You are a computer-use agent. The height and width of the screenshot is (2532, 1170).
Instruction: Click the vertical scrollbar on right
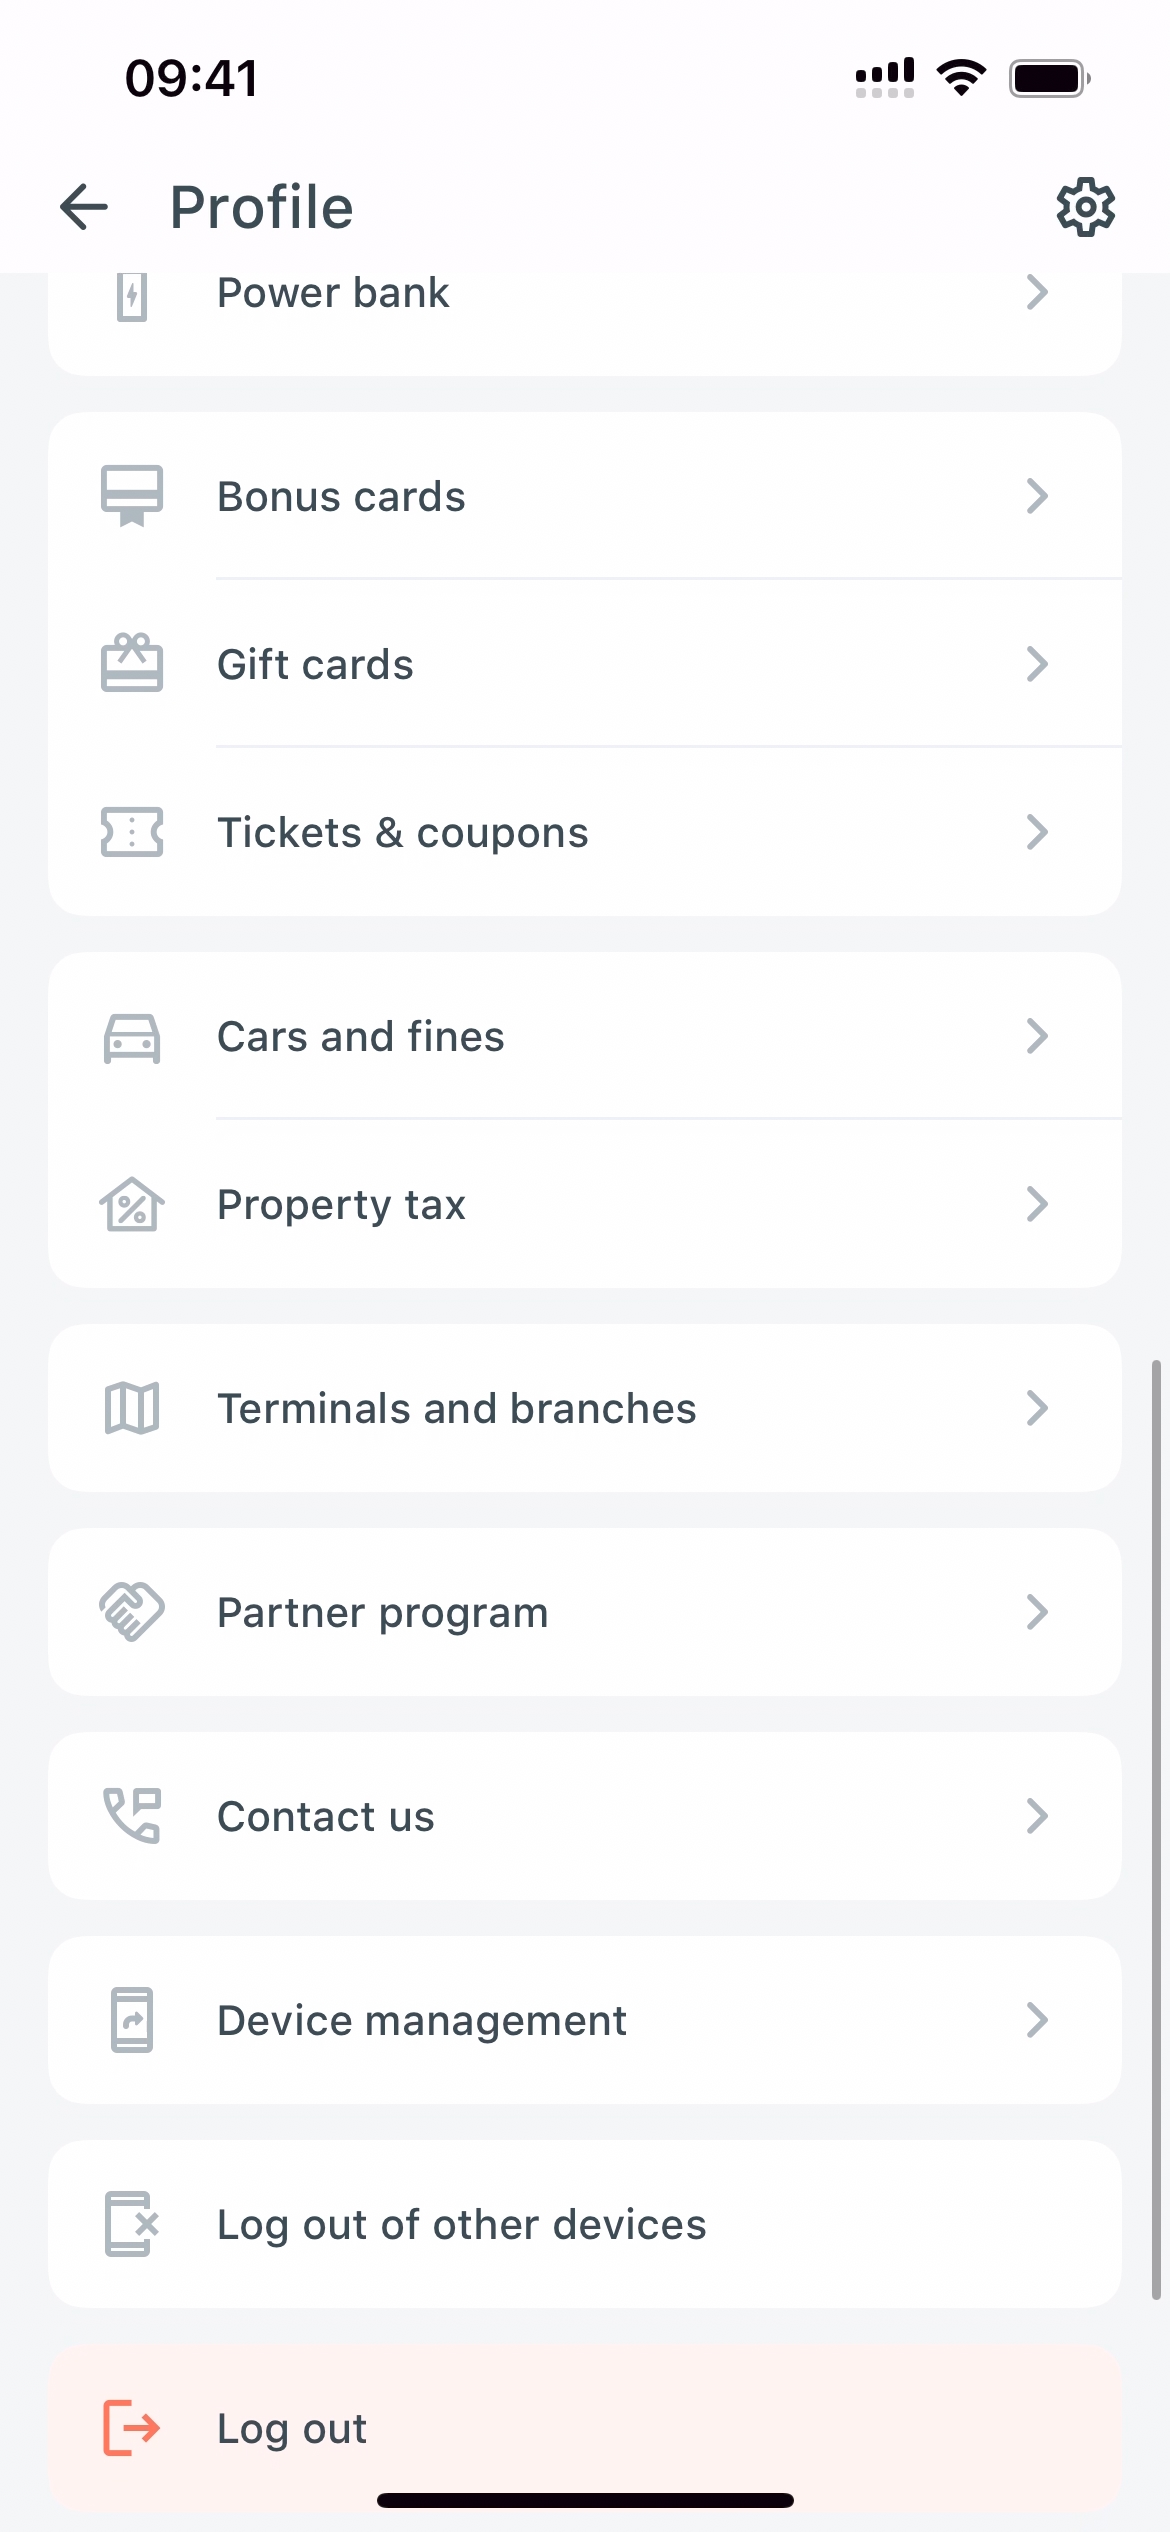1156,1830
